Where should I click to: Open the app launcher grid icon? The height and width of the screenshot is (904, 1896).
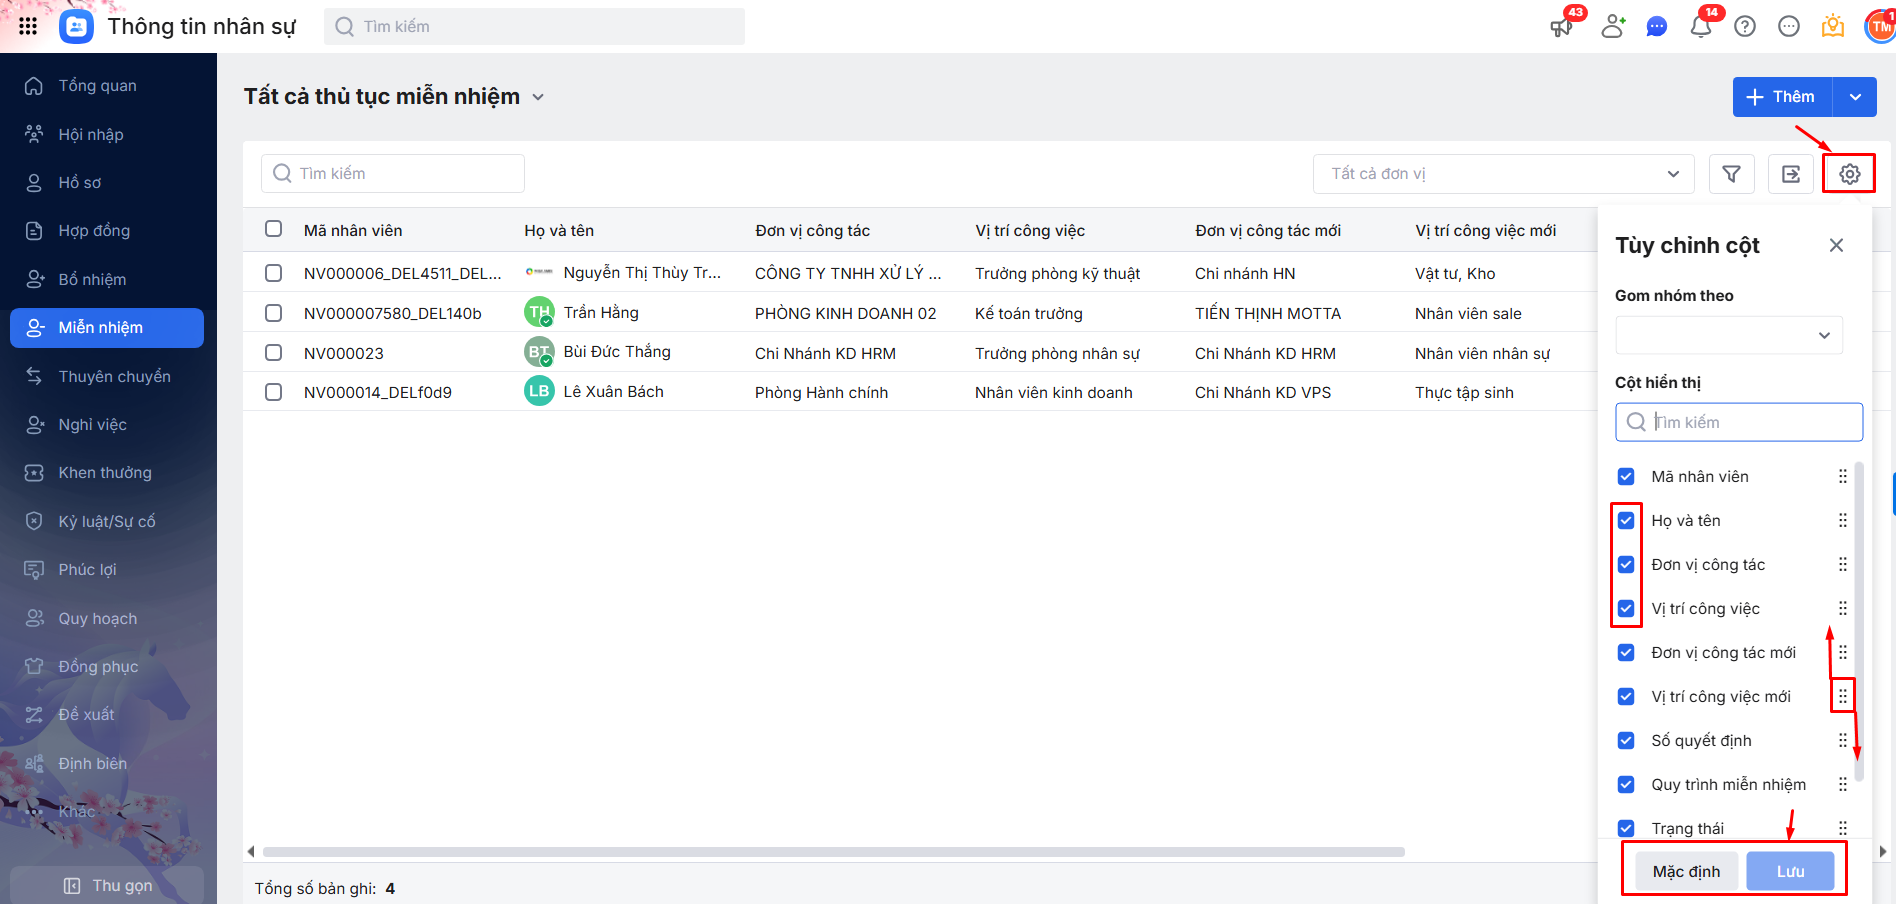(x=28, y=26)
